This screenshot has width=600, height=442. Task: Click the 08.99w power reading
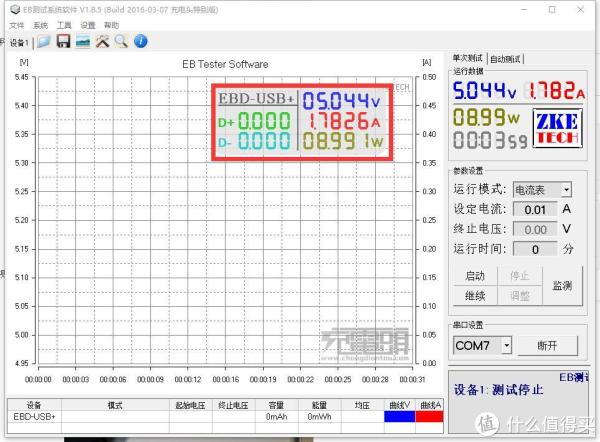(486, 117)
